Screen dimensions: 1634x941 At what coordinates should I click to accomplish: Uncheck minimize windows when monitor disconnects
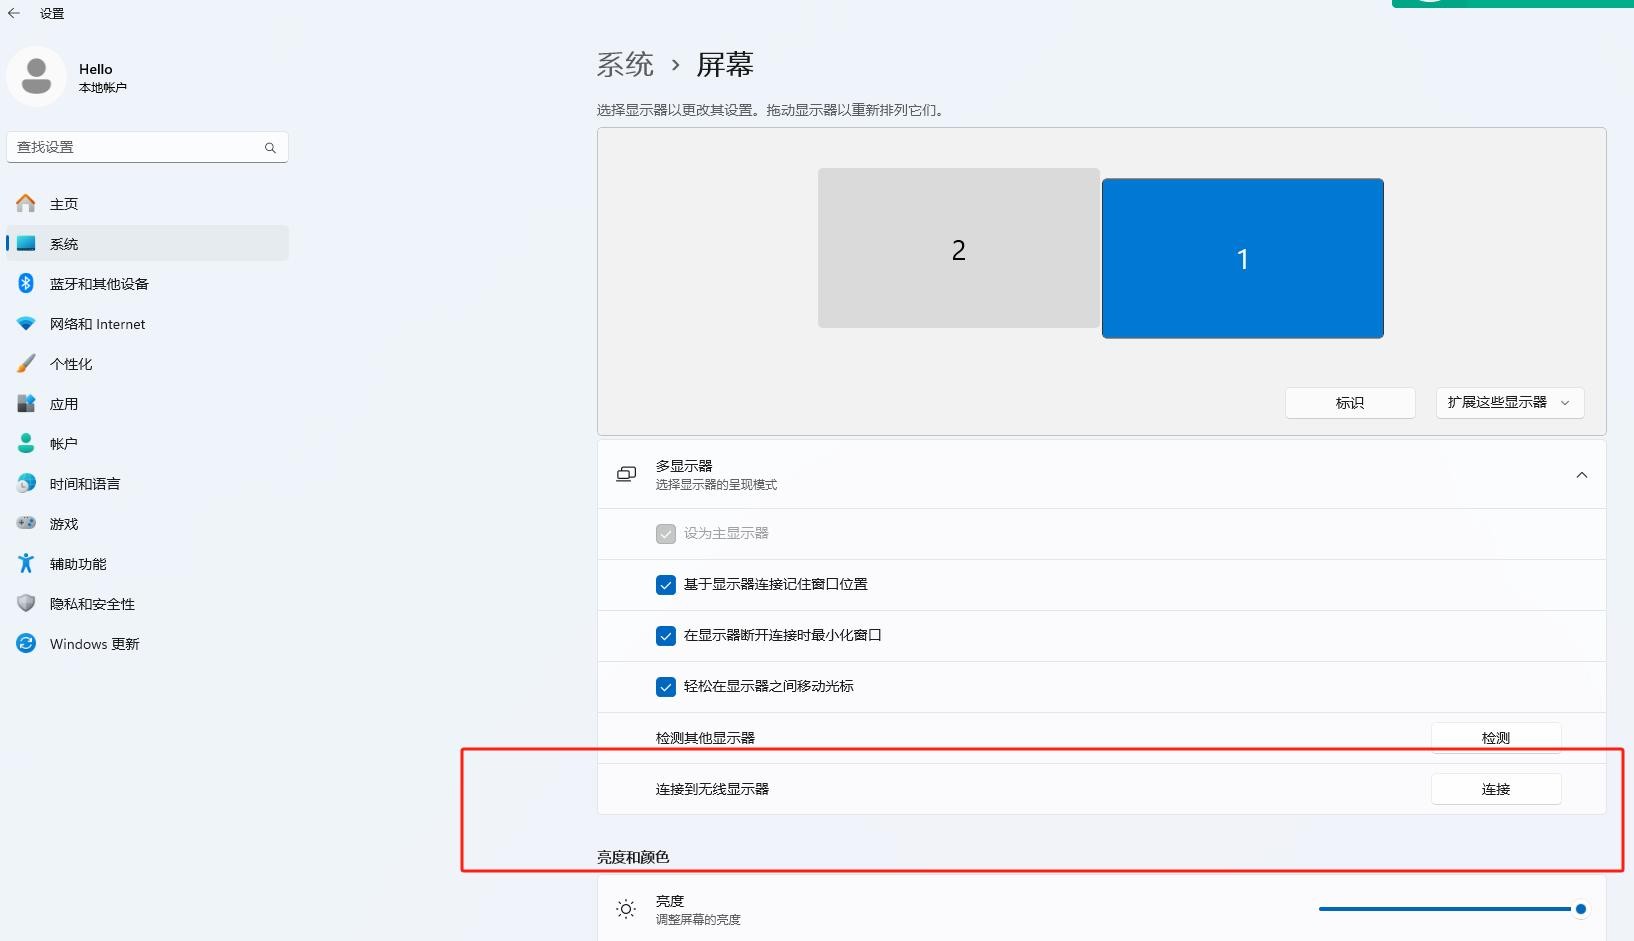coord(666,636)
